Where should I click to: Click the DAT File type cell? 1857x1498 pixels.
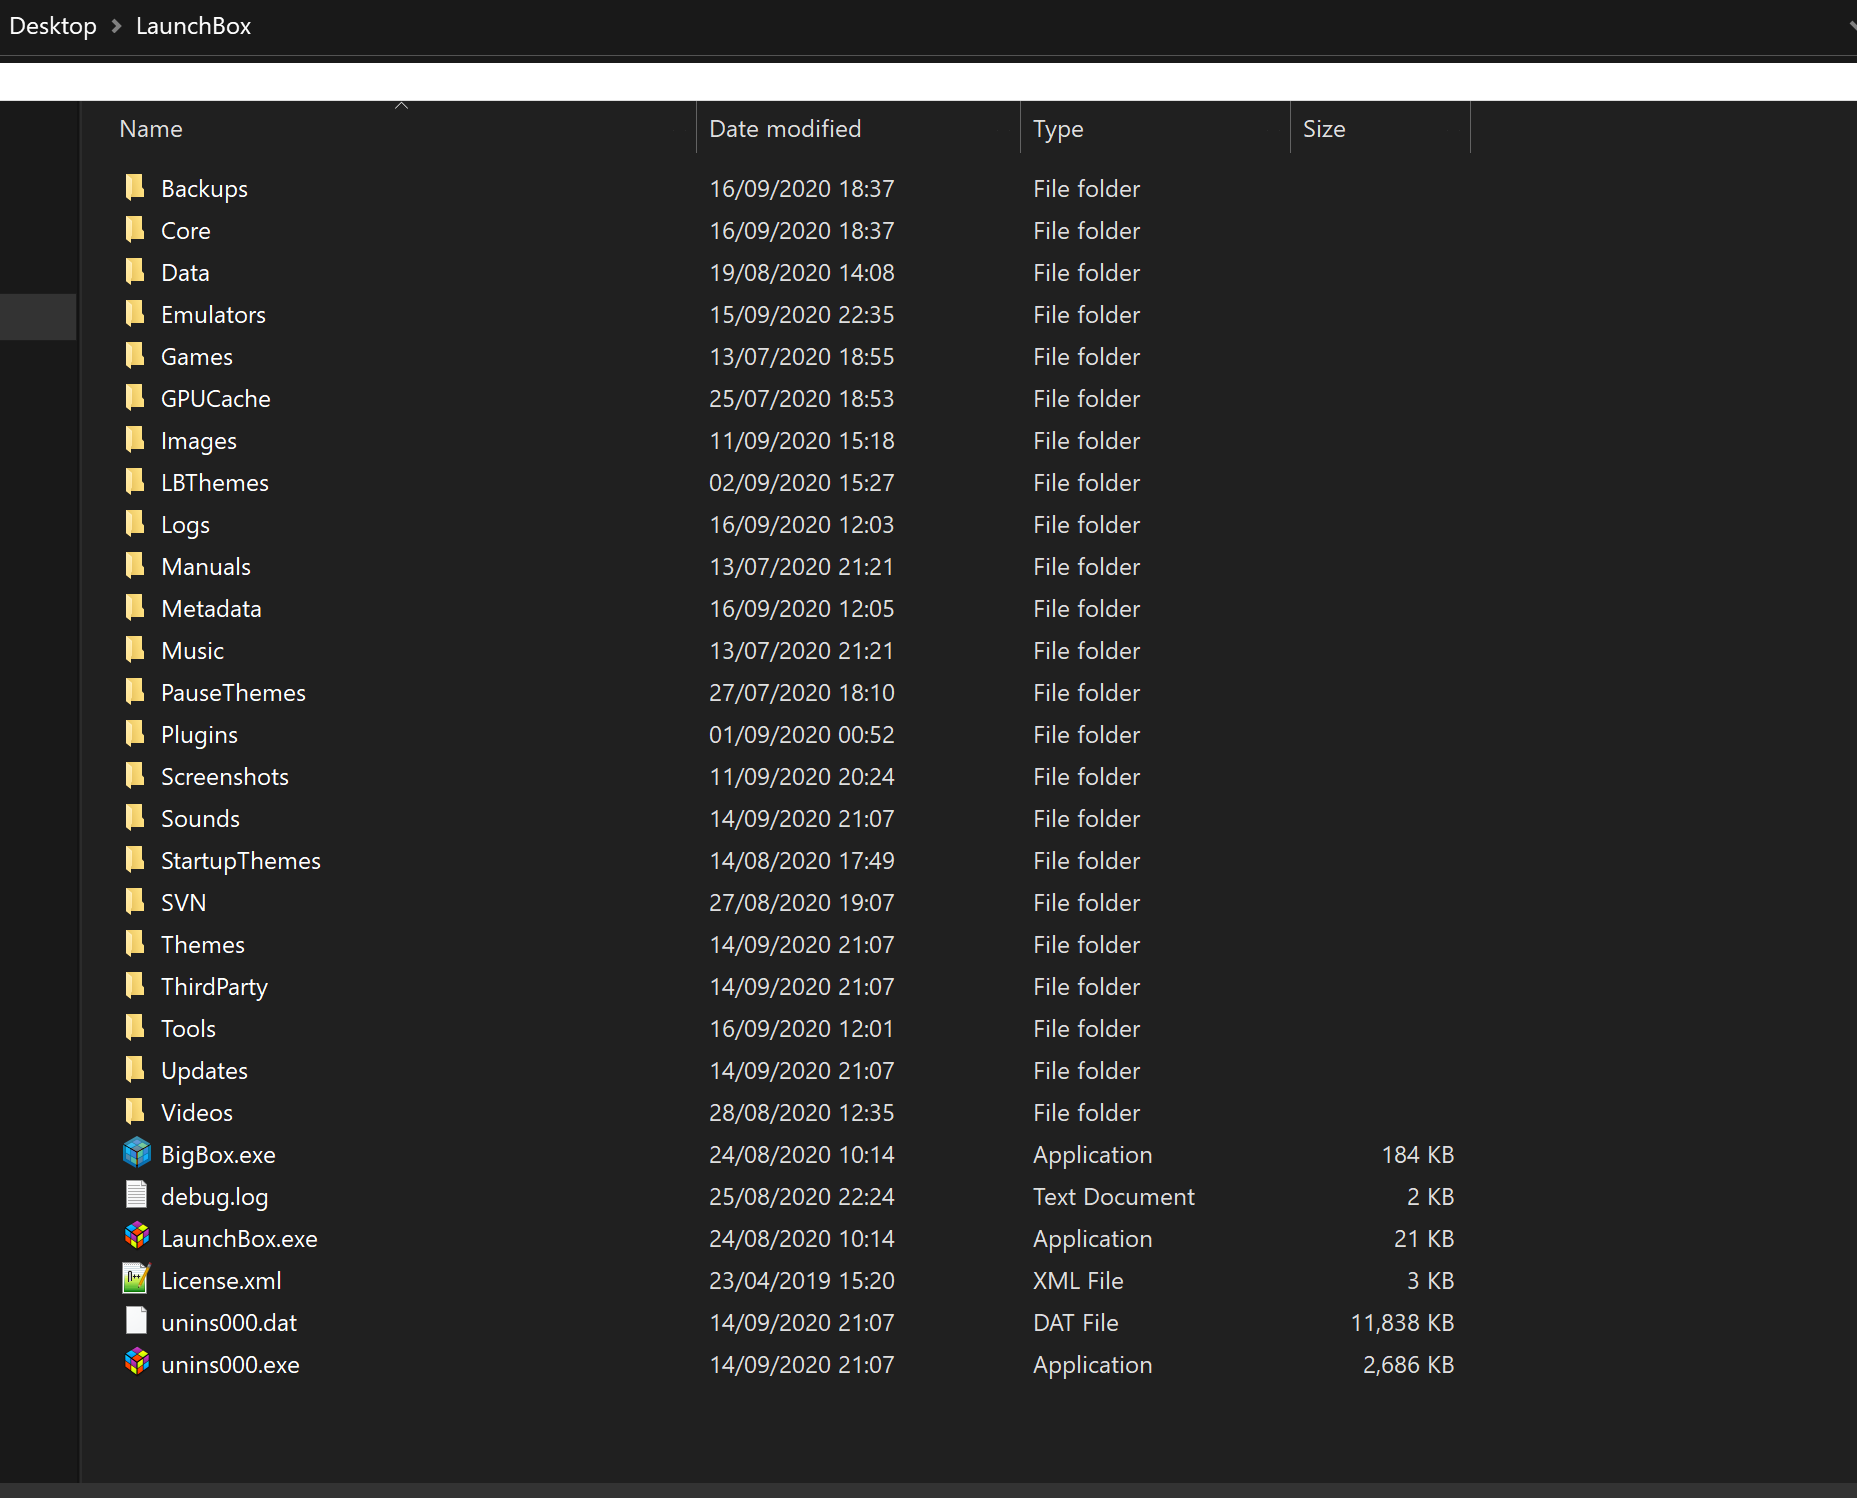[x=1076, y=1323]
